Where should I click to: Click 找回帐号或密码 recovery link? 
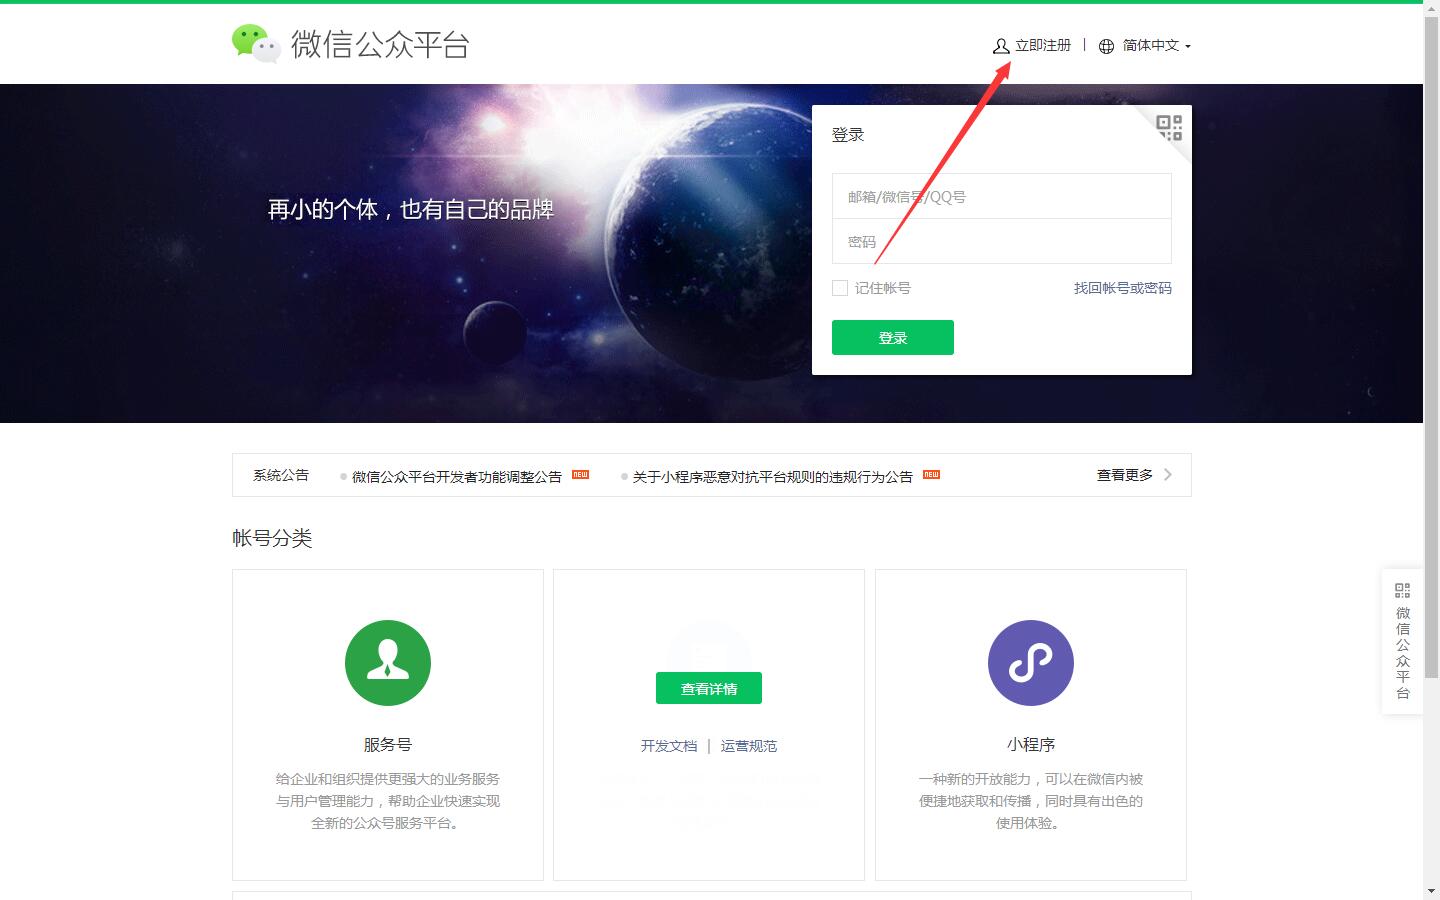coord(1121,288)
